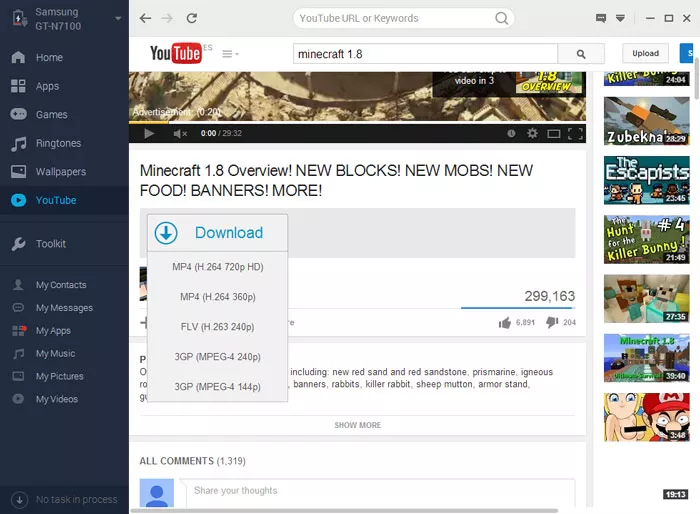Click the horizontal scrollbar at bottom
Image resolution: width=700 pixels, height=514 pixels.
click(x=344, y=510)
